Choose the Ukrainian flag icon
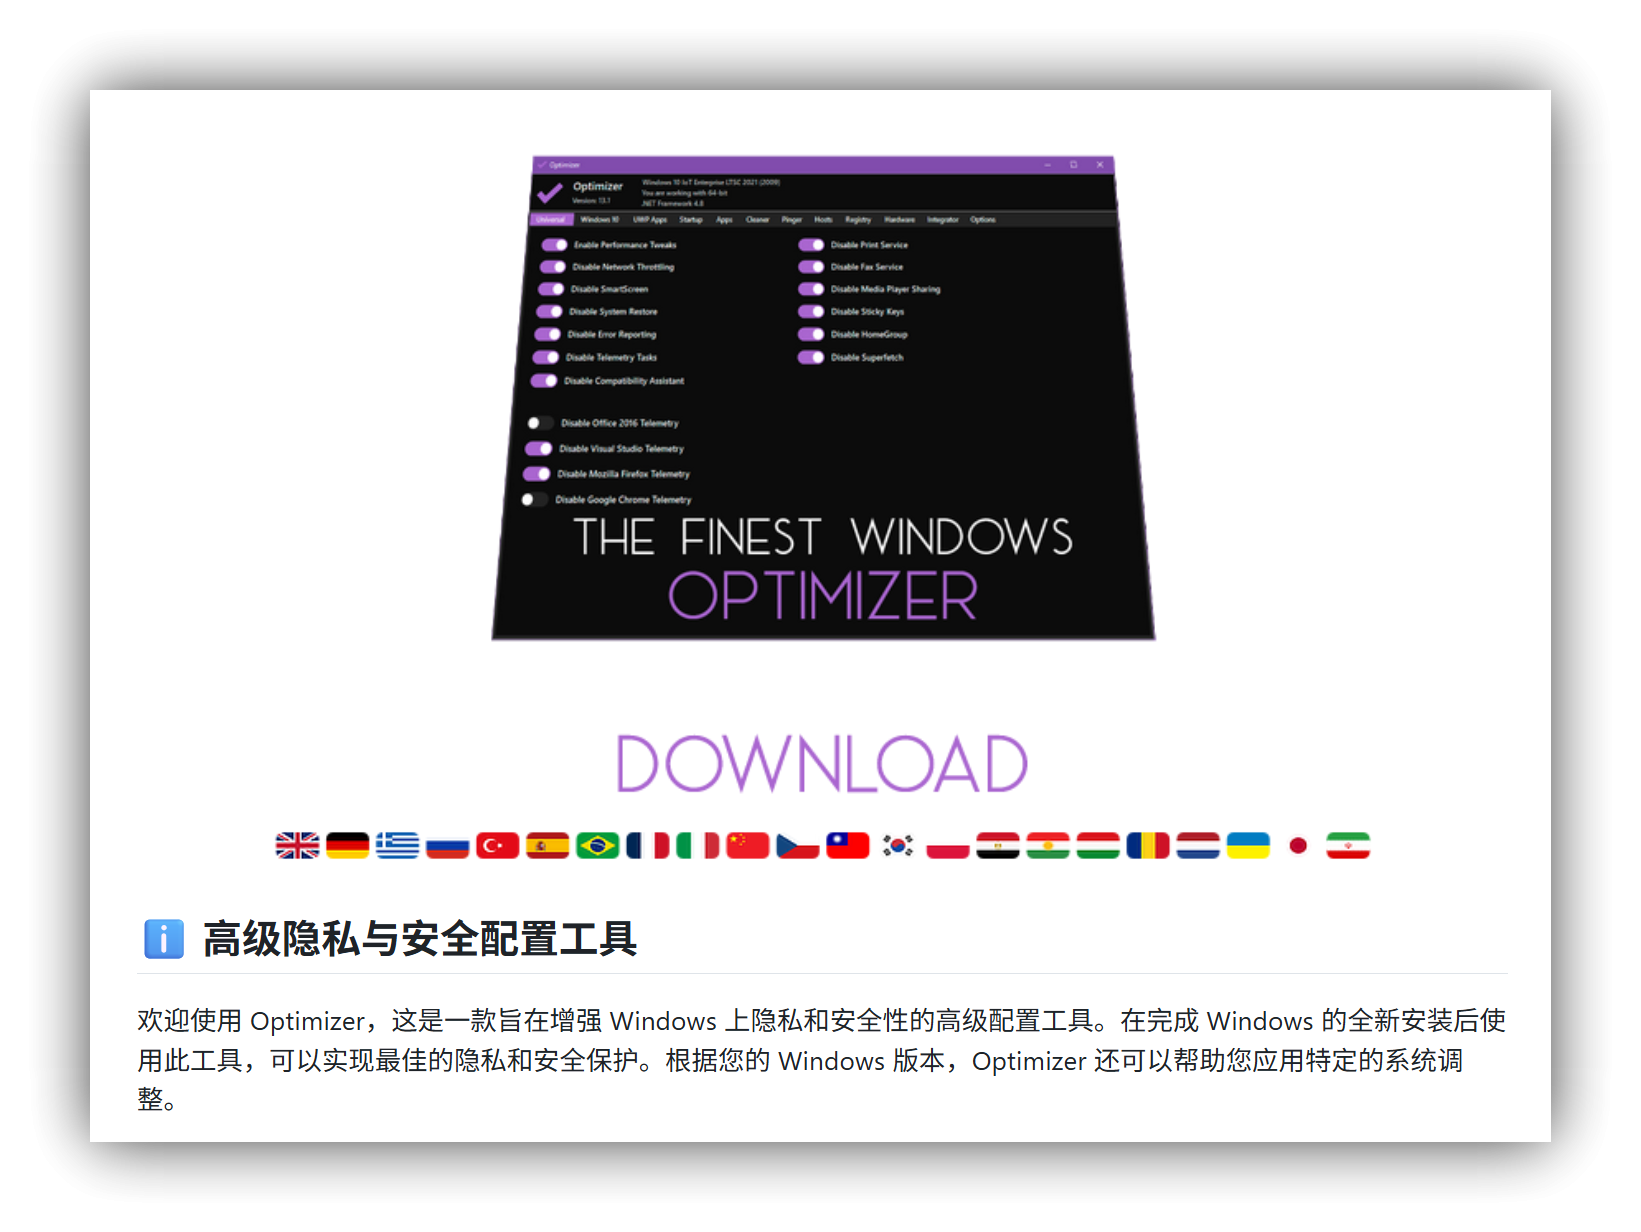The image size is (1641, 1232). [1247, 846]
